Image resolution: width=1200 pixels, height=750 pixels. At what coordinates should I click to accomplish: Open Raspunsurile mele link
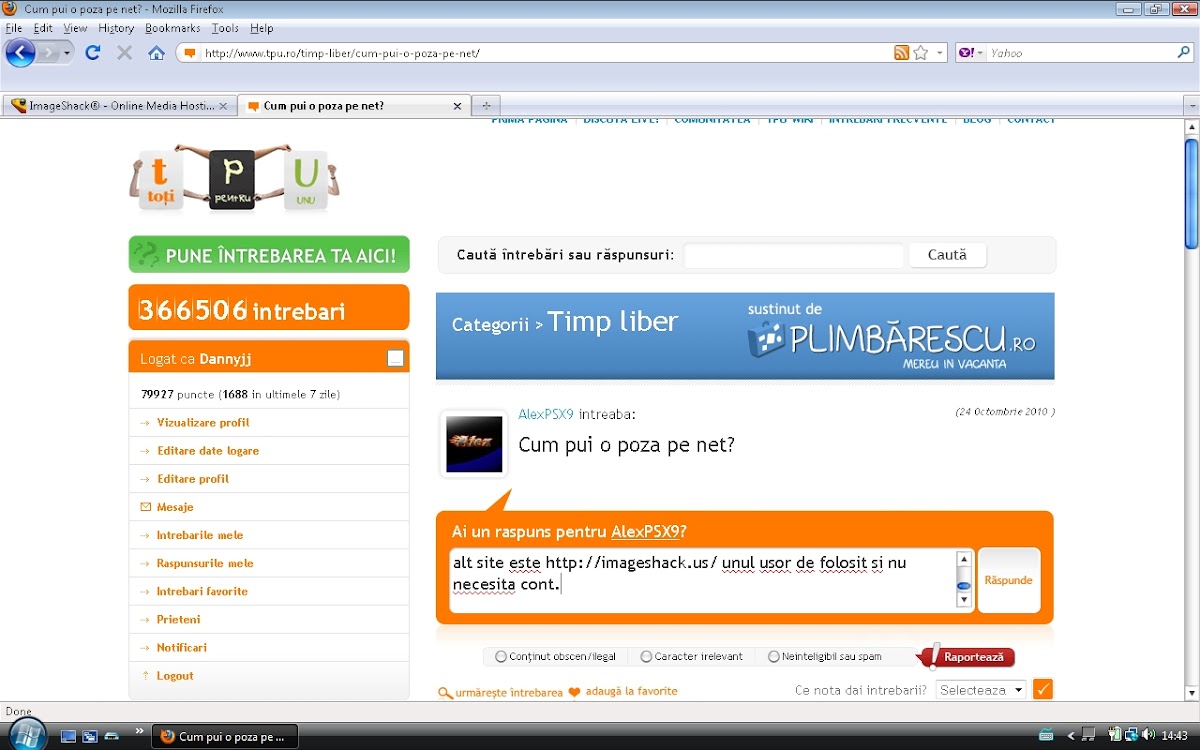coord(205,563)
